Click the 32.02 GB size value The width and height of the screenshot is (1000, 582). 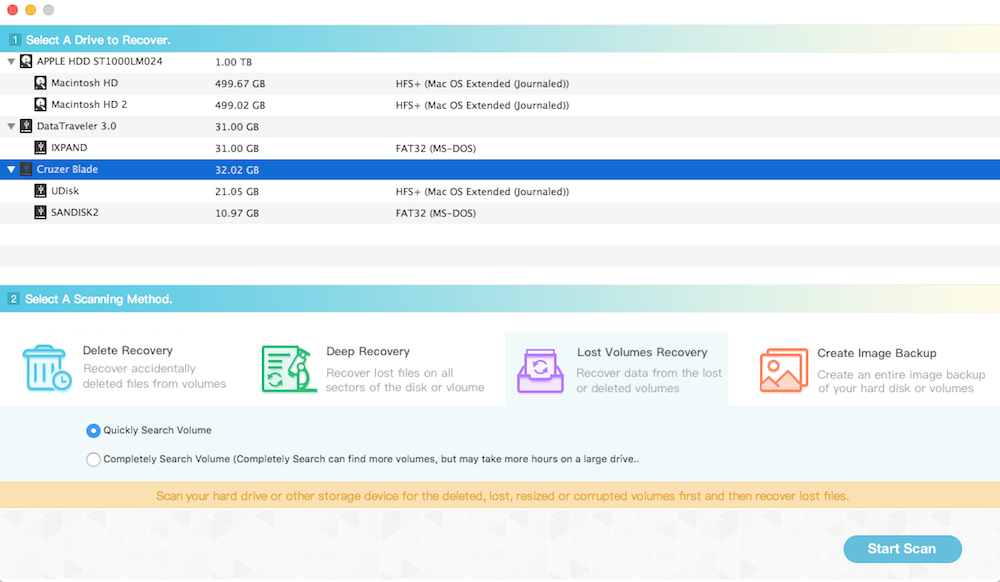tap(237, 170)
